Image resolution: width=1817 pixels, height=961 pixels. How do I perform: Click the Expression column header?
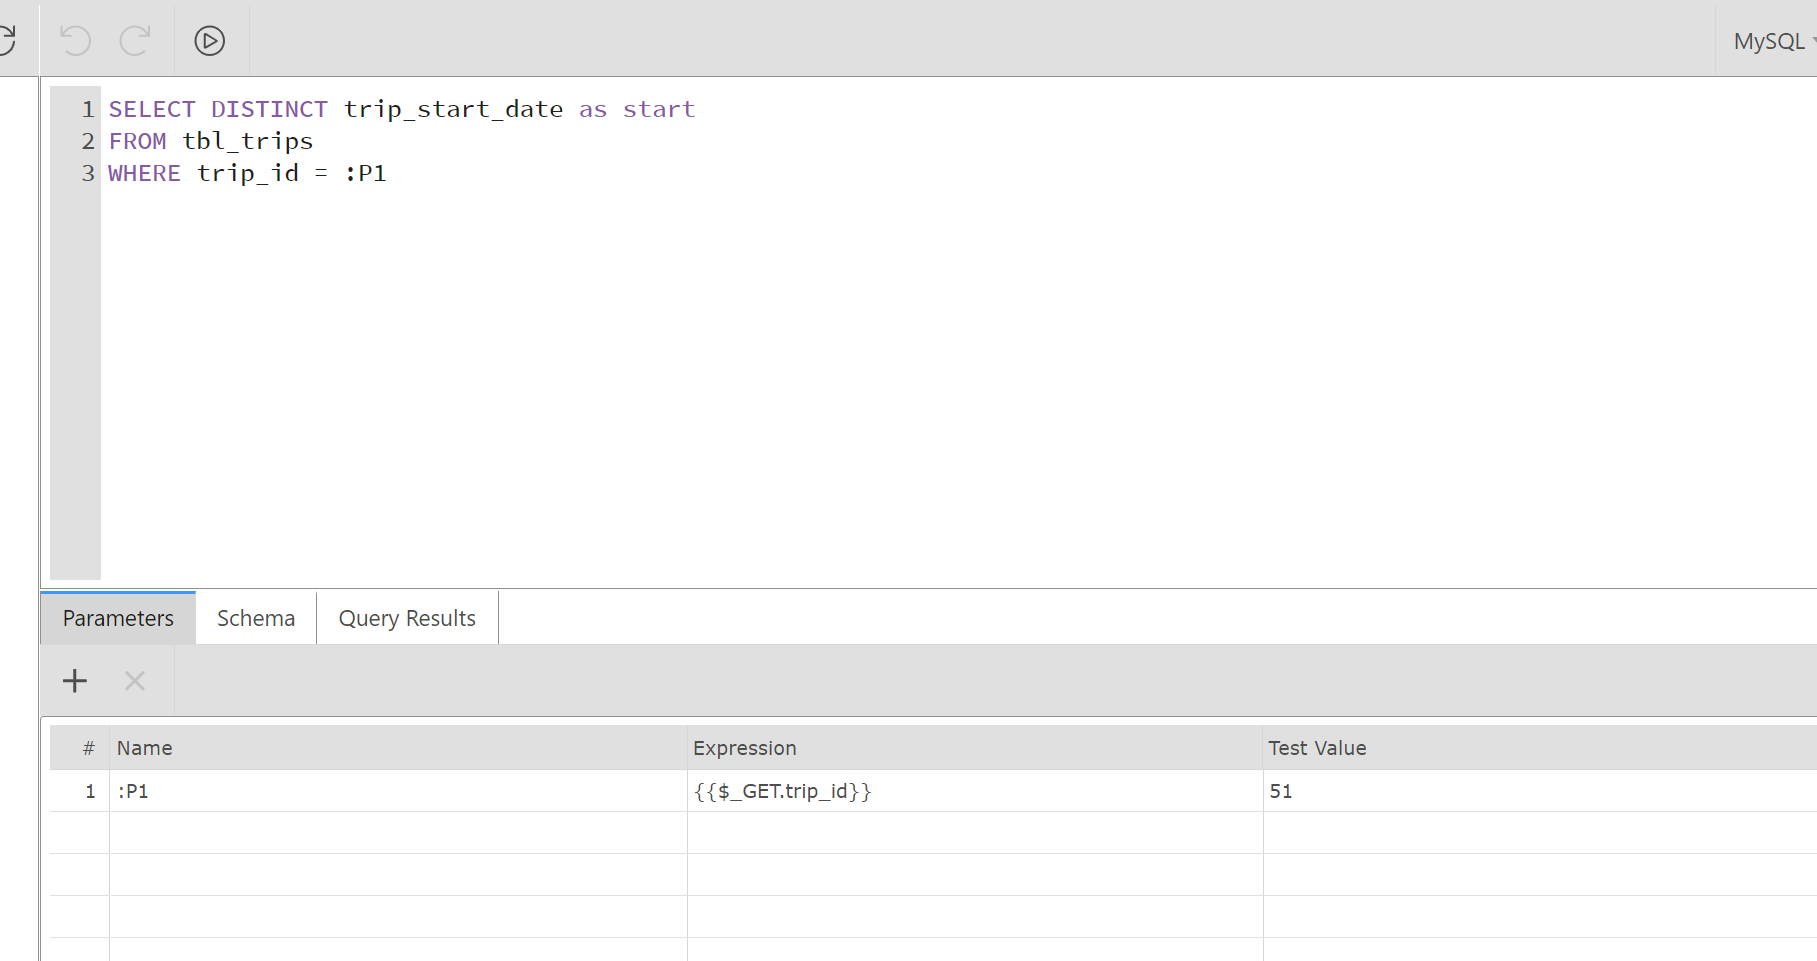744,747
